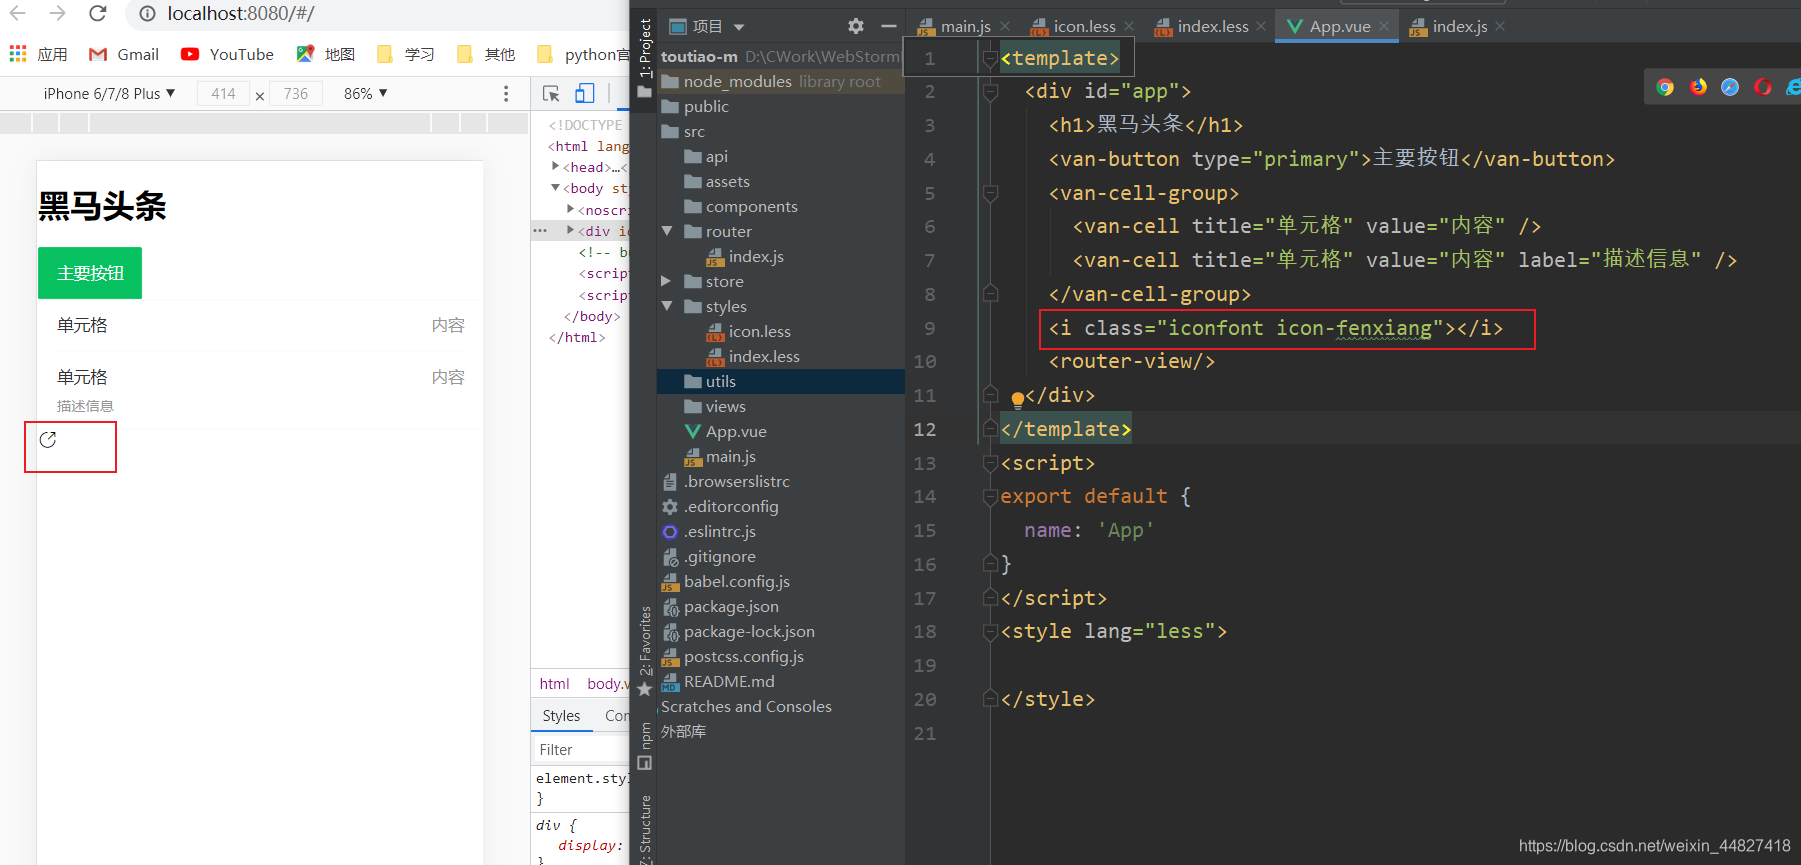Open preview in Opera browser icon
The image size is (1801, 865).
tap(1763, 87)
